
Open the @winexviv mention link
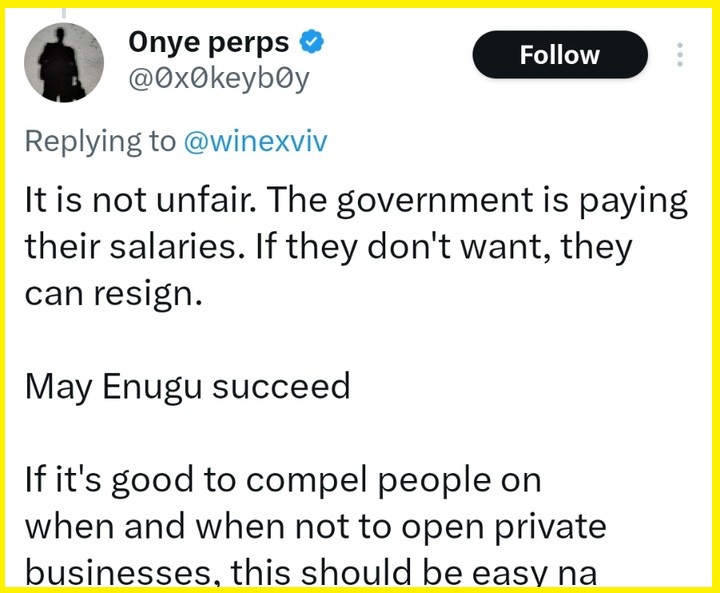[x=255, y=141]
